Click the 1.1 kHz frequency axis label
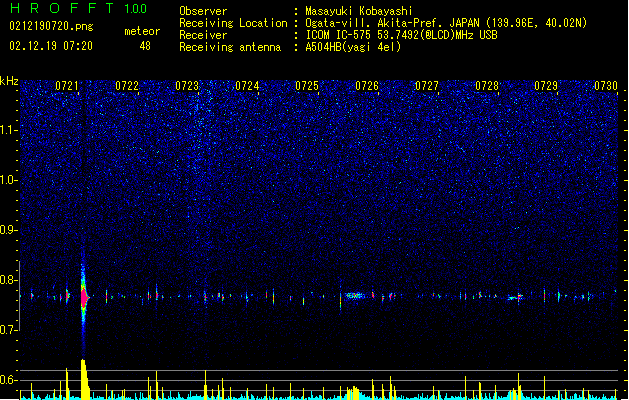This screenshot has width=629, height=400. 9,130
